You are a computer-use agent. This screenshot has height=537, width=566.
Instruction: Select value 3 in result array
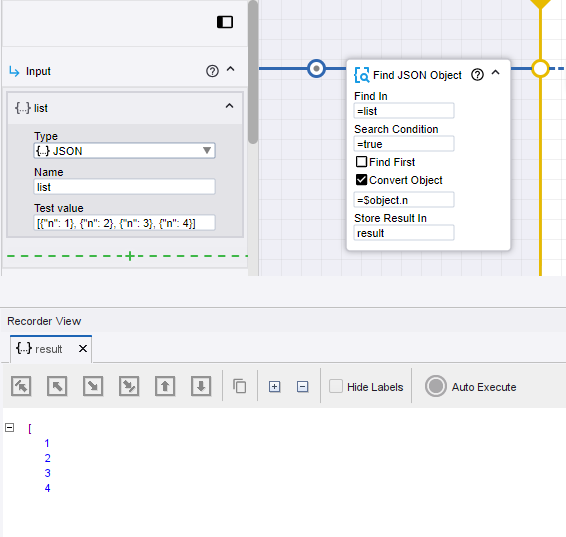(x=47, y=473)
